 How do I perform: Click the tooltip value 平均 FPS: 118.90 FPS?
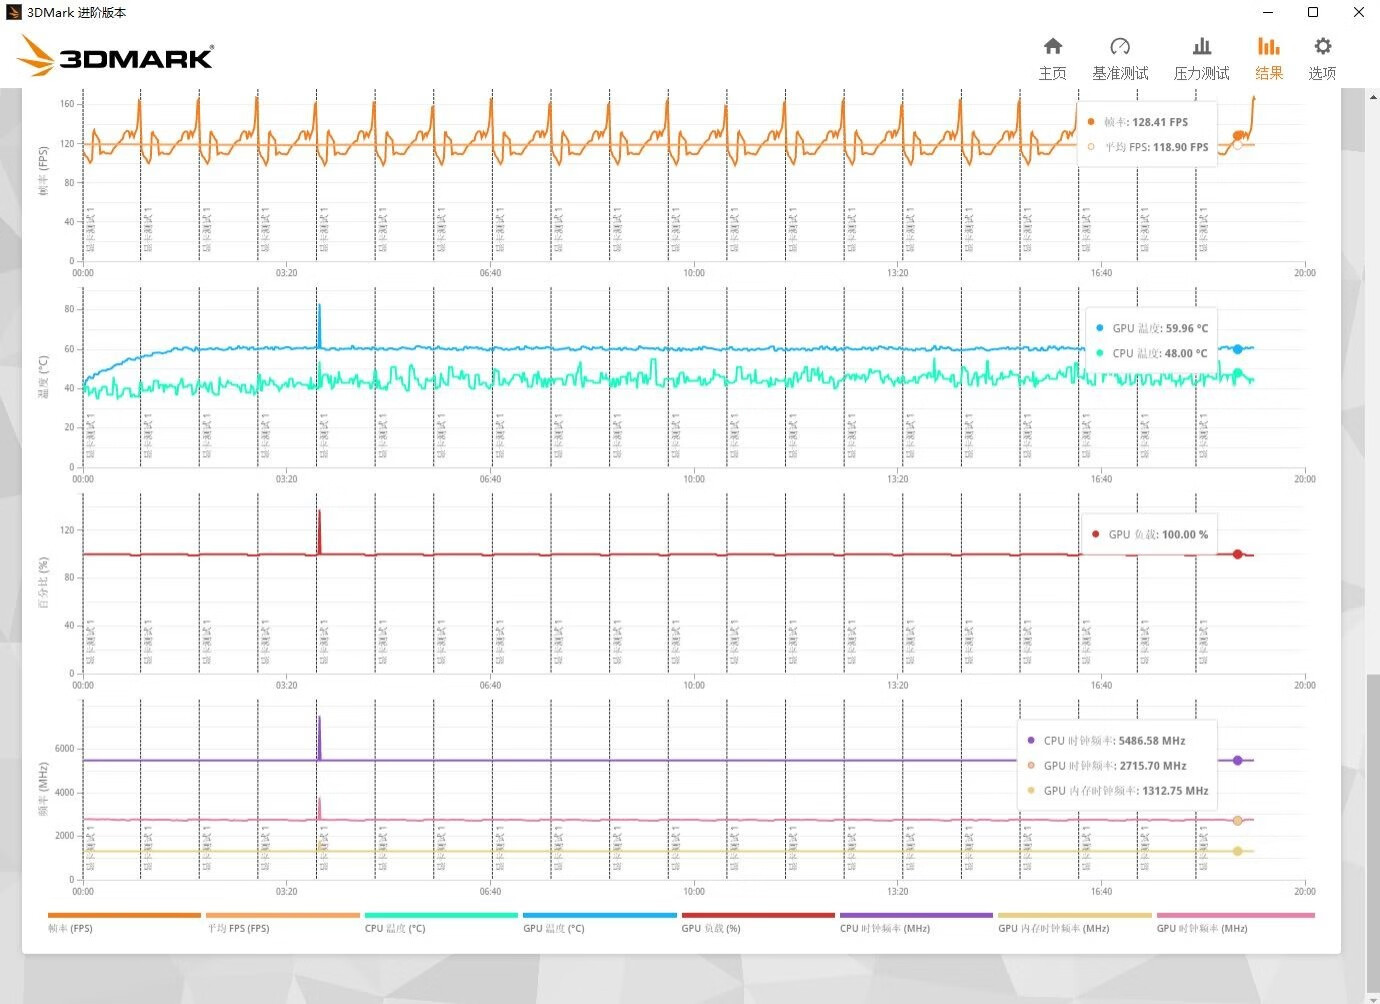pyautogui.click(x=1156, y=147)
